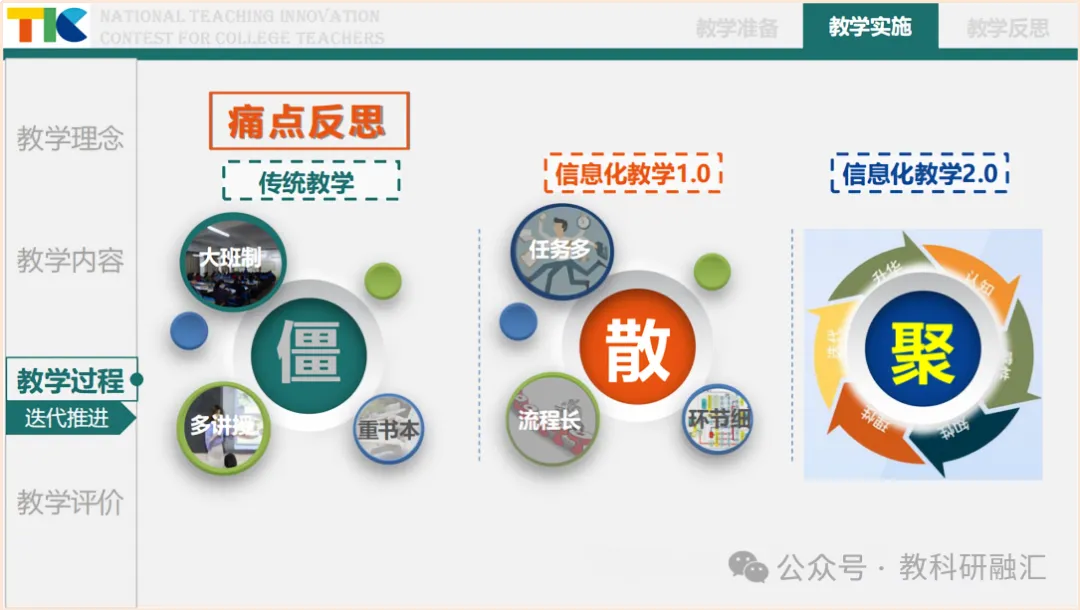Screen dimensions: 1080x610
Task: Go to 教学理念 in the sidebar
Action: point(70,138)
